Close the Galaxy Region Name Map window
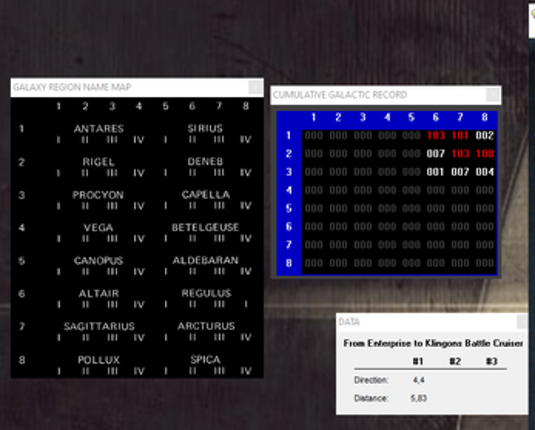 255,87
